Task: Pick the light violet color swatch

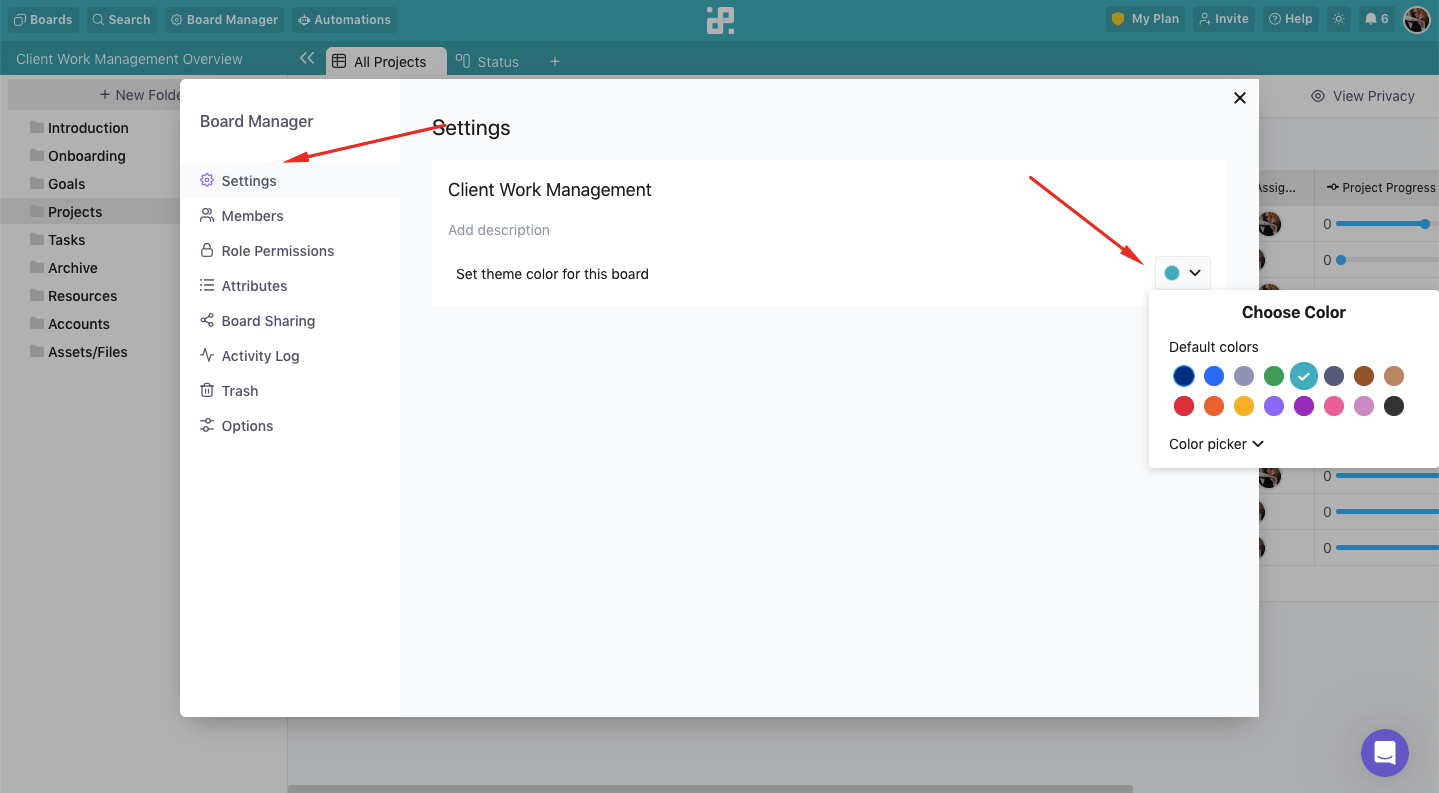Action: [1274, 406]
